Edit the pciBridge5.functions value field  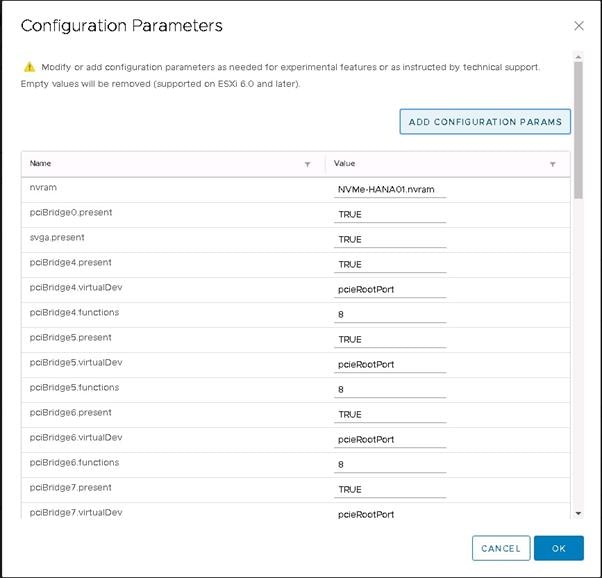390,390
